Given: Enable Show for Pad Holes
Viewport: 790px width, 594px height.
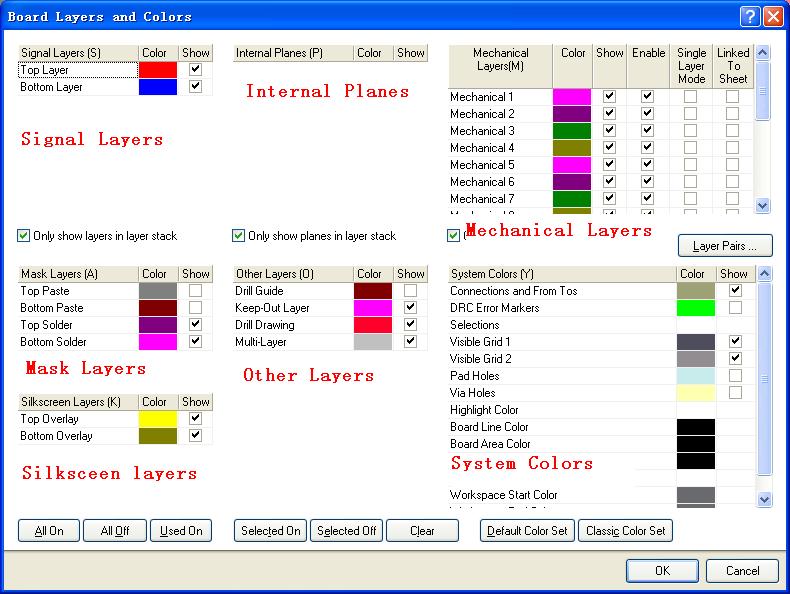Looking at the screenshot, I should tap(735, 375).
